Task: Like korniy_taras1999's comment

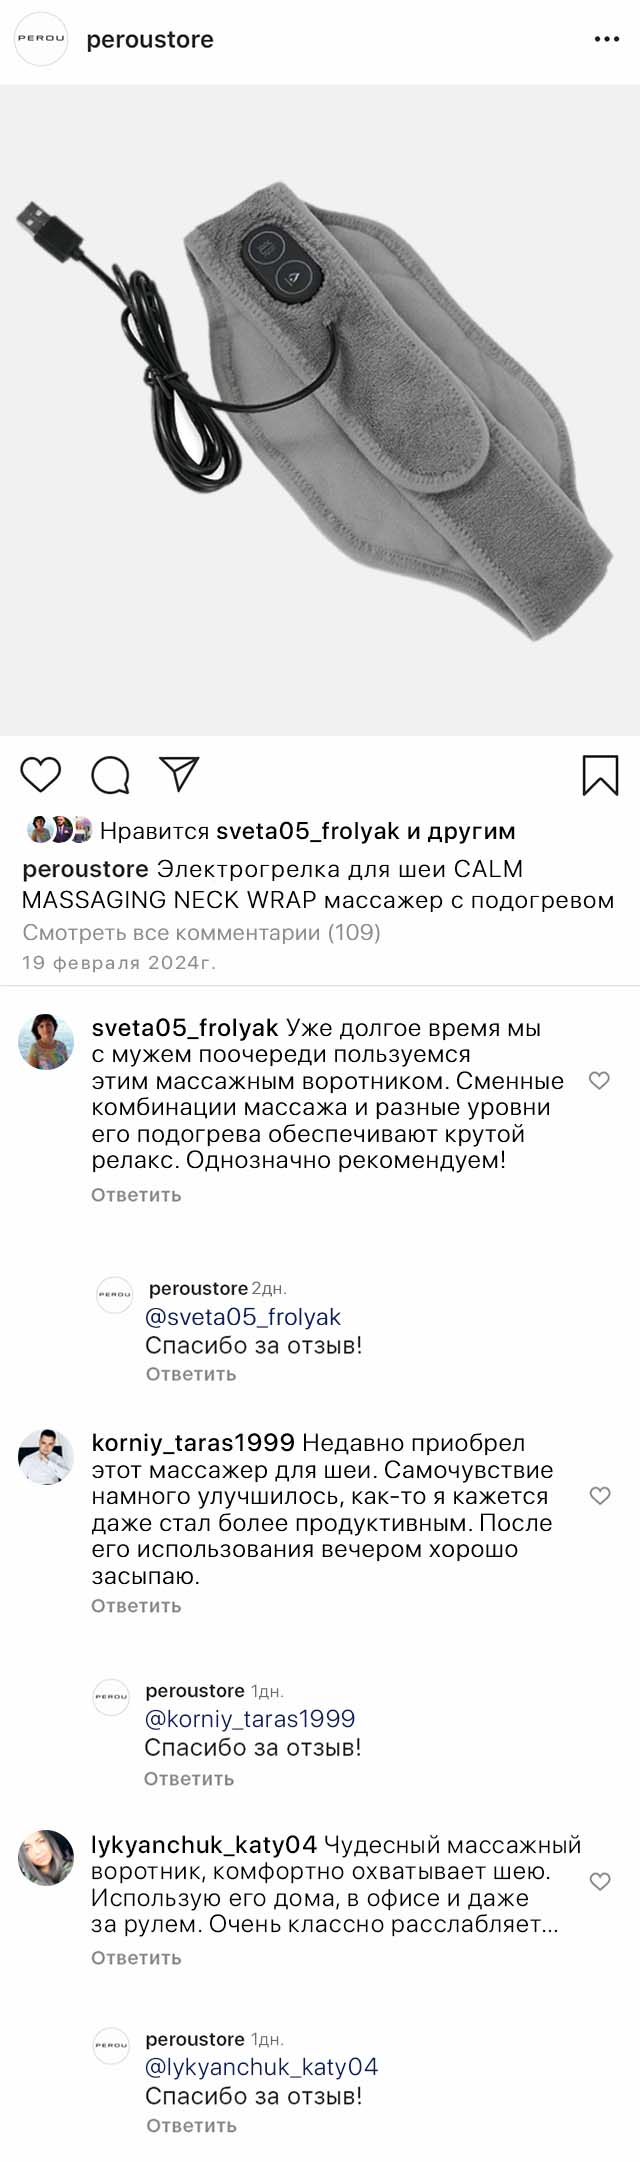Action: (x=600, y=1496)
